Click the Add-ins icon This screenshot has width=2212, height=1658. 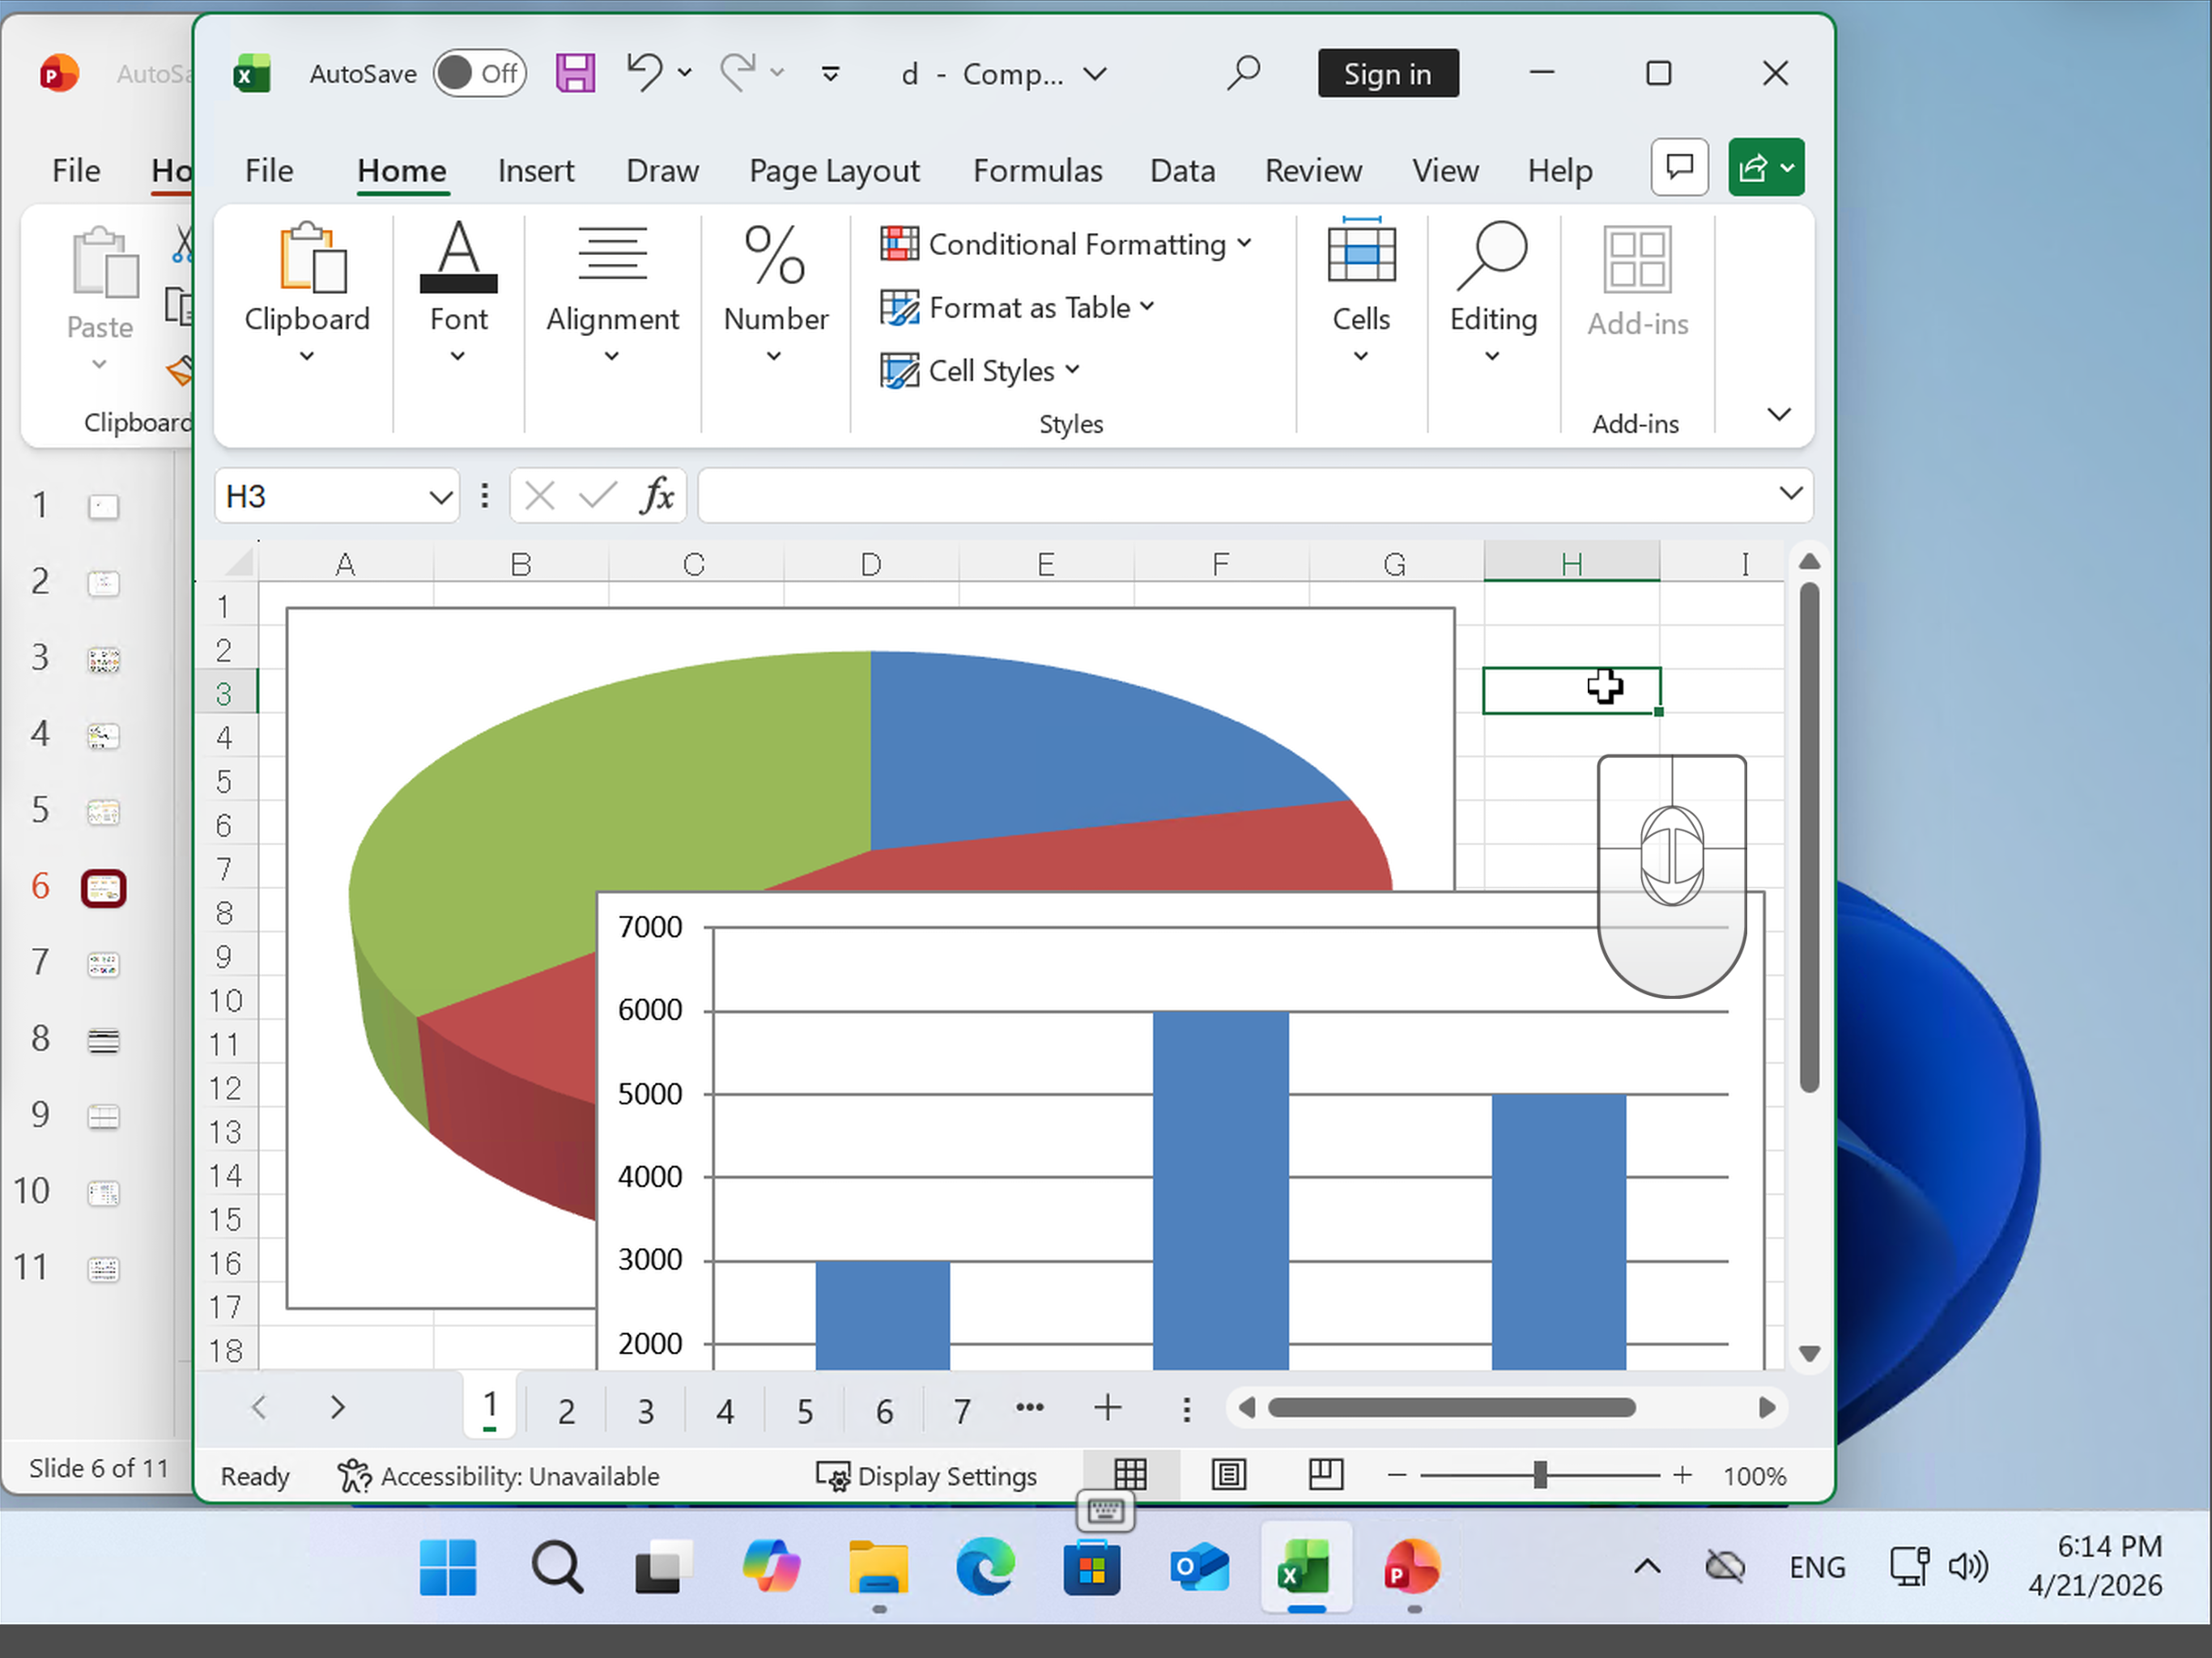[x=1637, y=282]
